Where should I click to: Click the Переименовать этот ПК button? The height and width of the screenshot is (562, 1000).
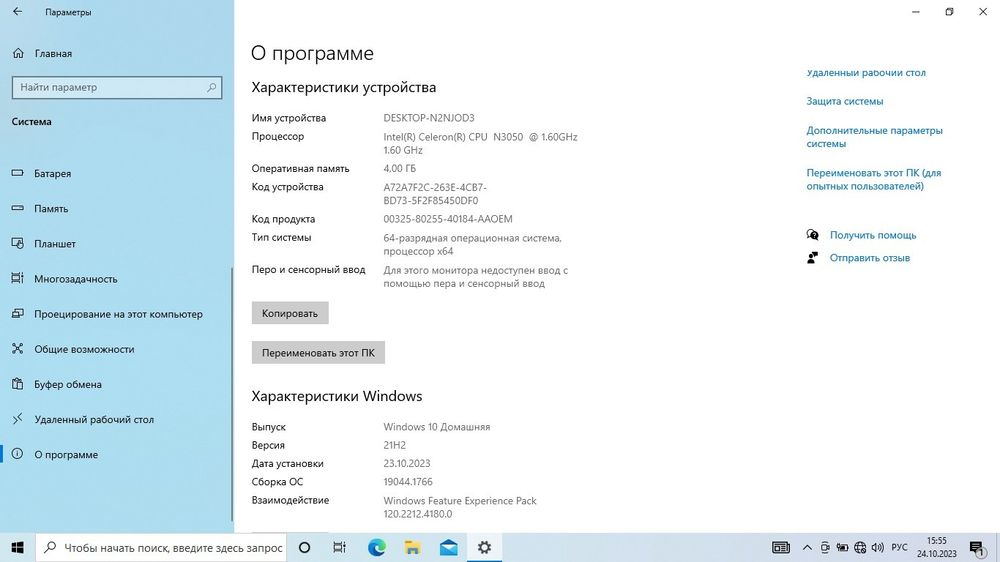point(318,353)
